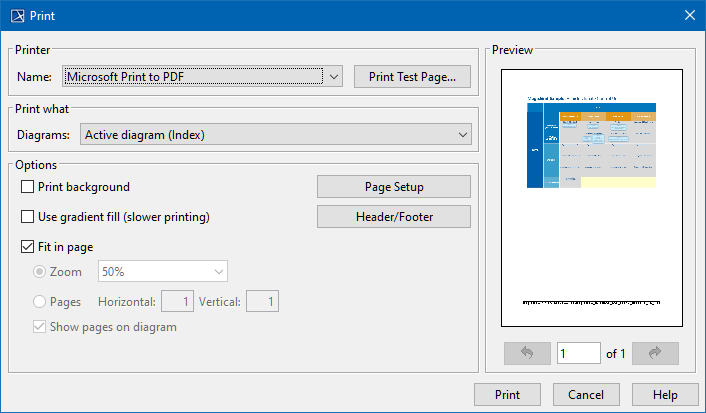The width and height of the screenshot is (706, 413).
Task: Enable the Print background checkbox
Action: [x=28, y=187]
